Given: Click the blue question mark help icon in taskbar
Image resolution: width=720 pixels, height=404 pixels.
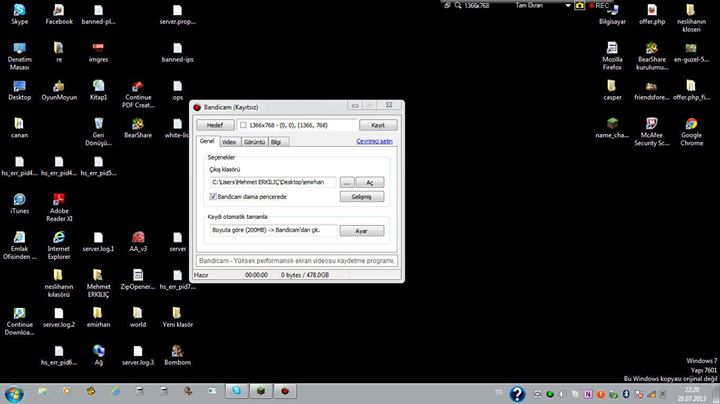Looking at the screenshot, I should tap(517, 394).
